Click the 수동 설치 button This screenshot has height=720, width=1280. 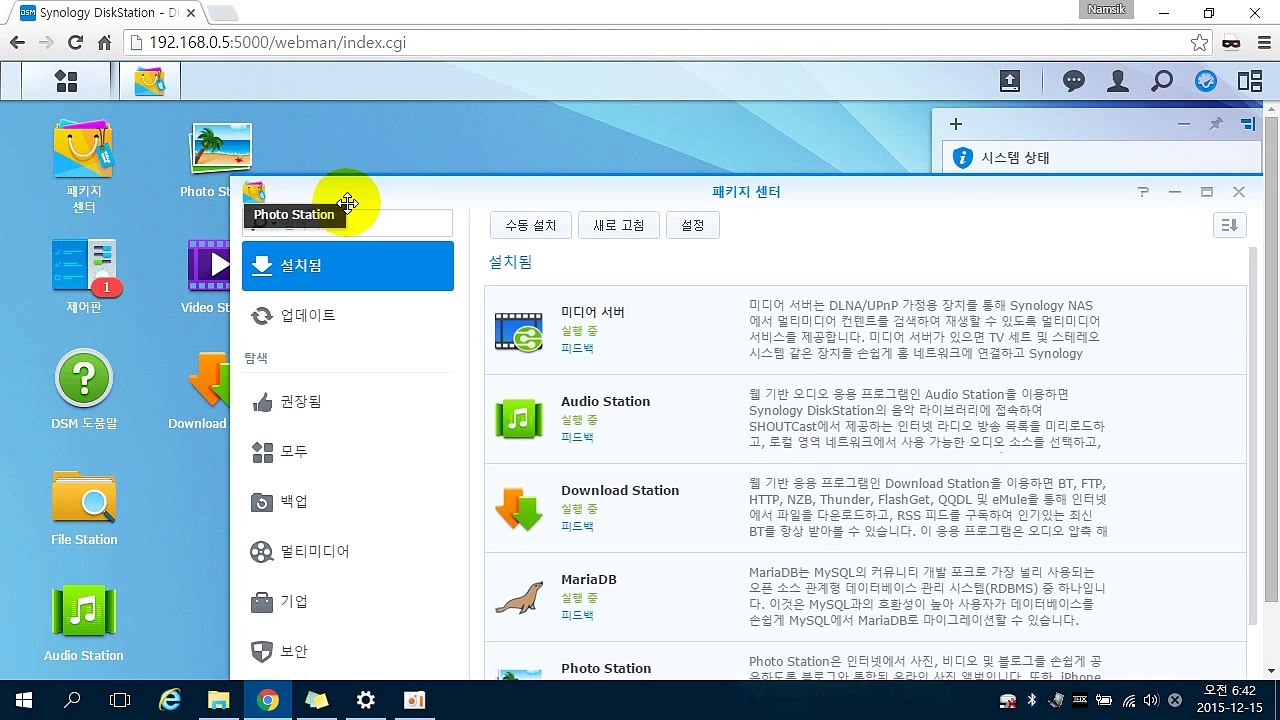(530, 225)
